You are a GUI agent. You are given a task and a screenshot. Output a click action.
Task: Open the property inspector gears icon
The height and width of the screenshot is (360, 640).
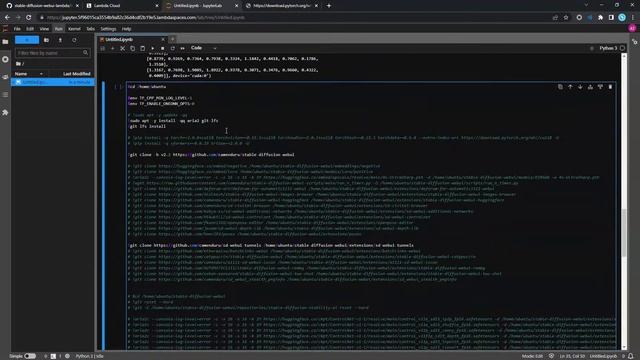(x=635, y=42)
